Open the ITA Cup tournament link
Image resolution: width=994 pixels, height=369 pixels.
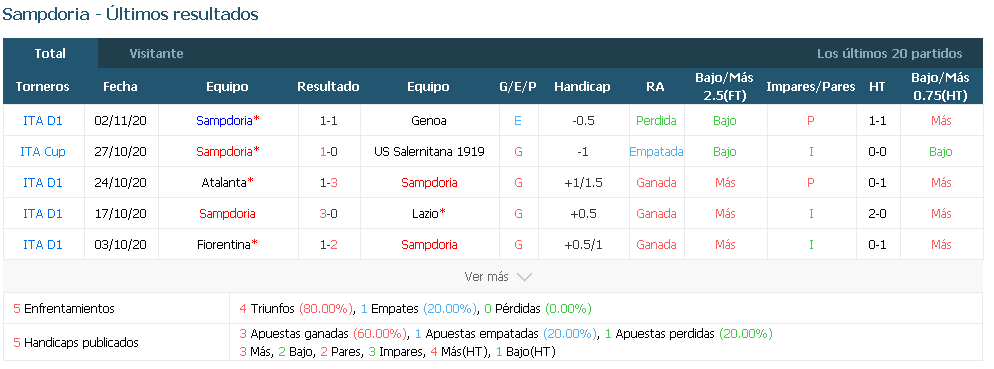[x=43, y=152]
